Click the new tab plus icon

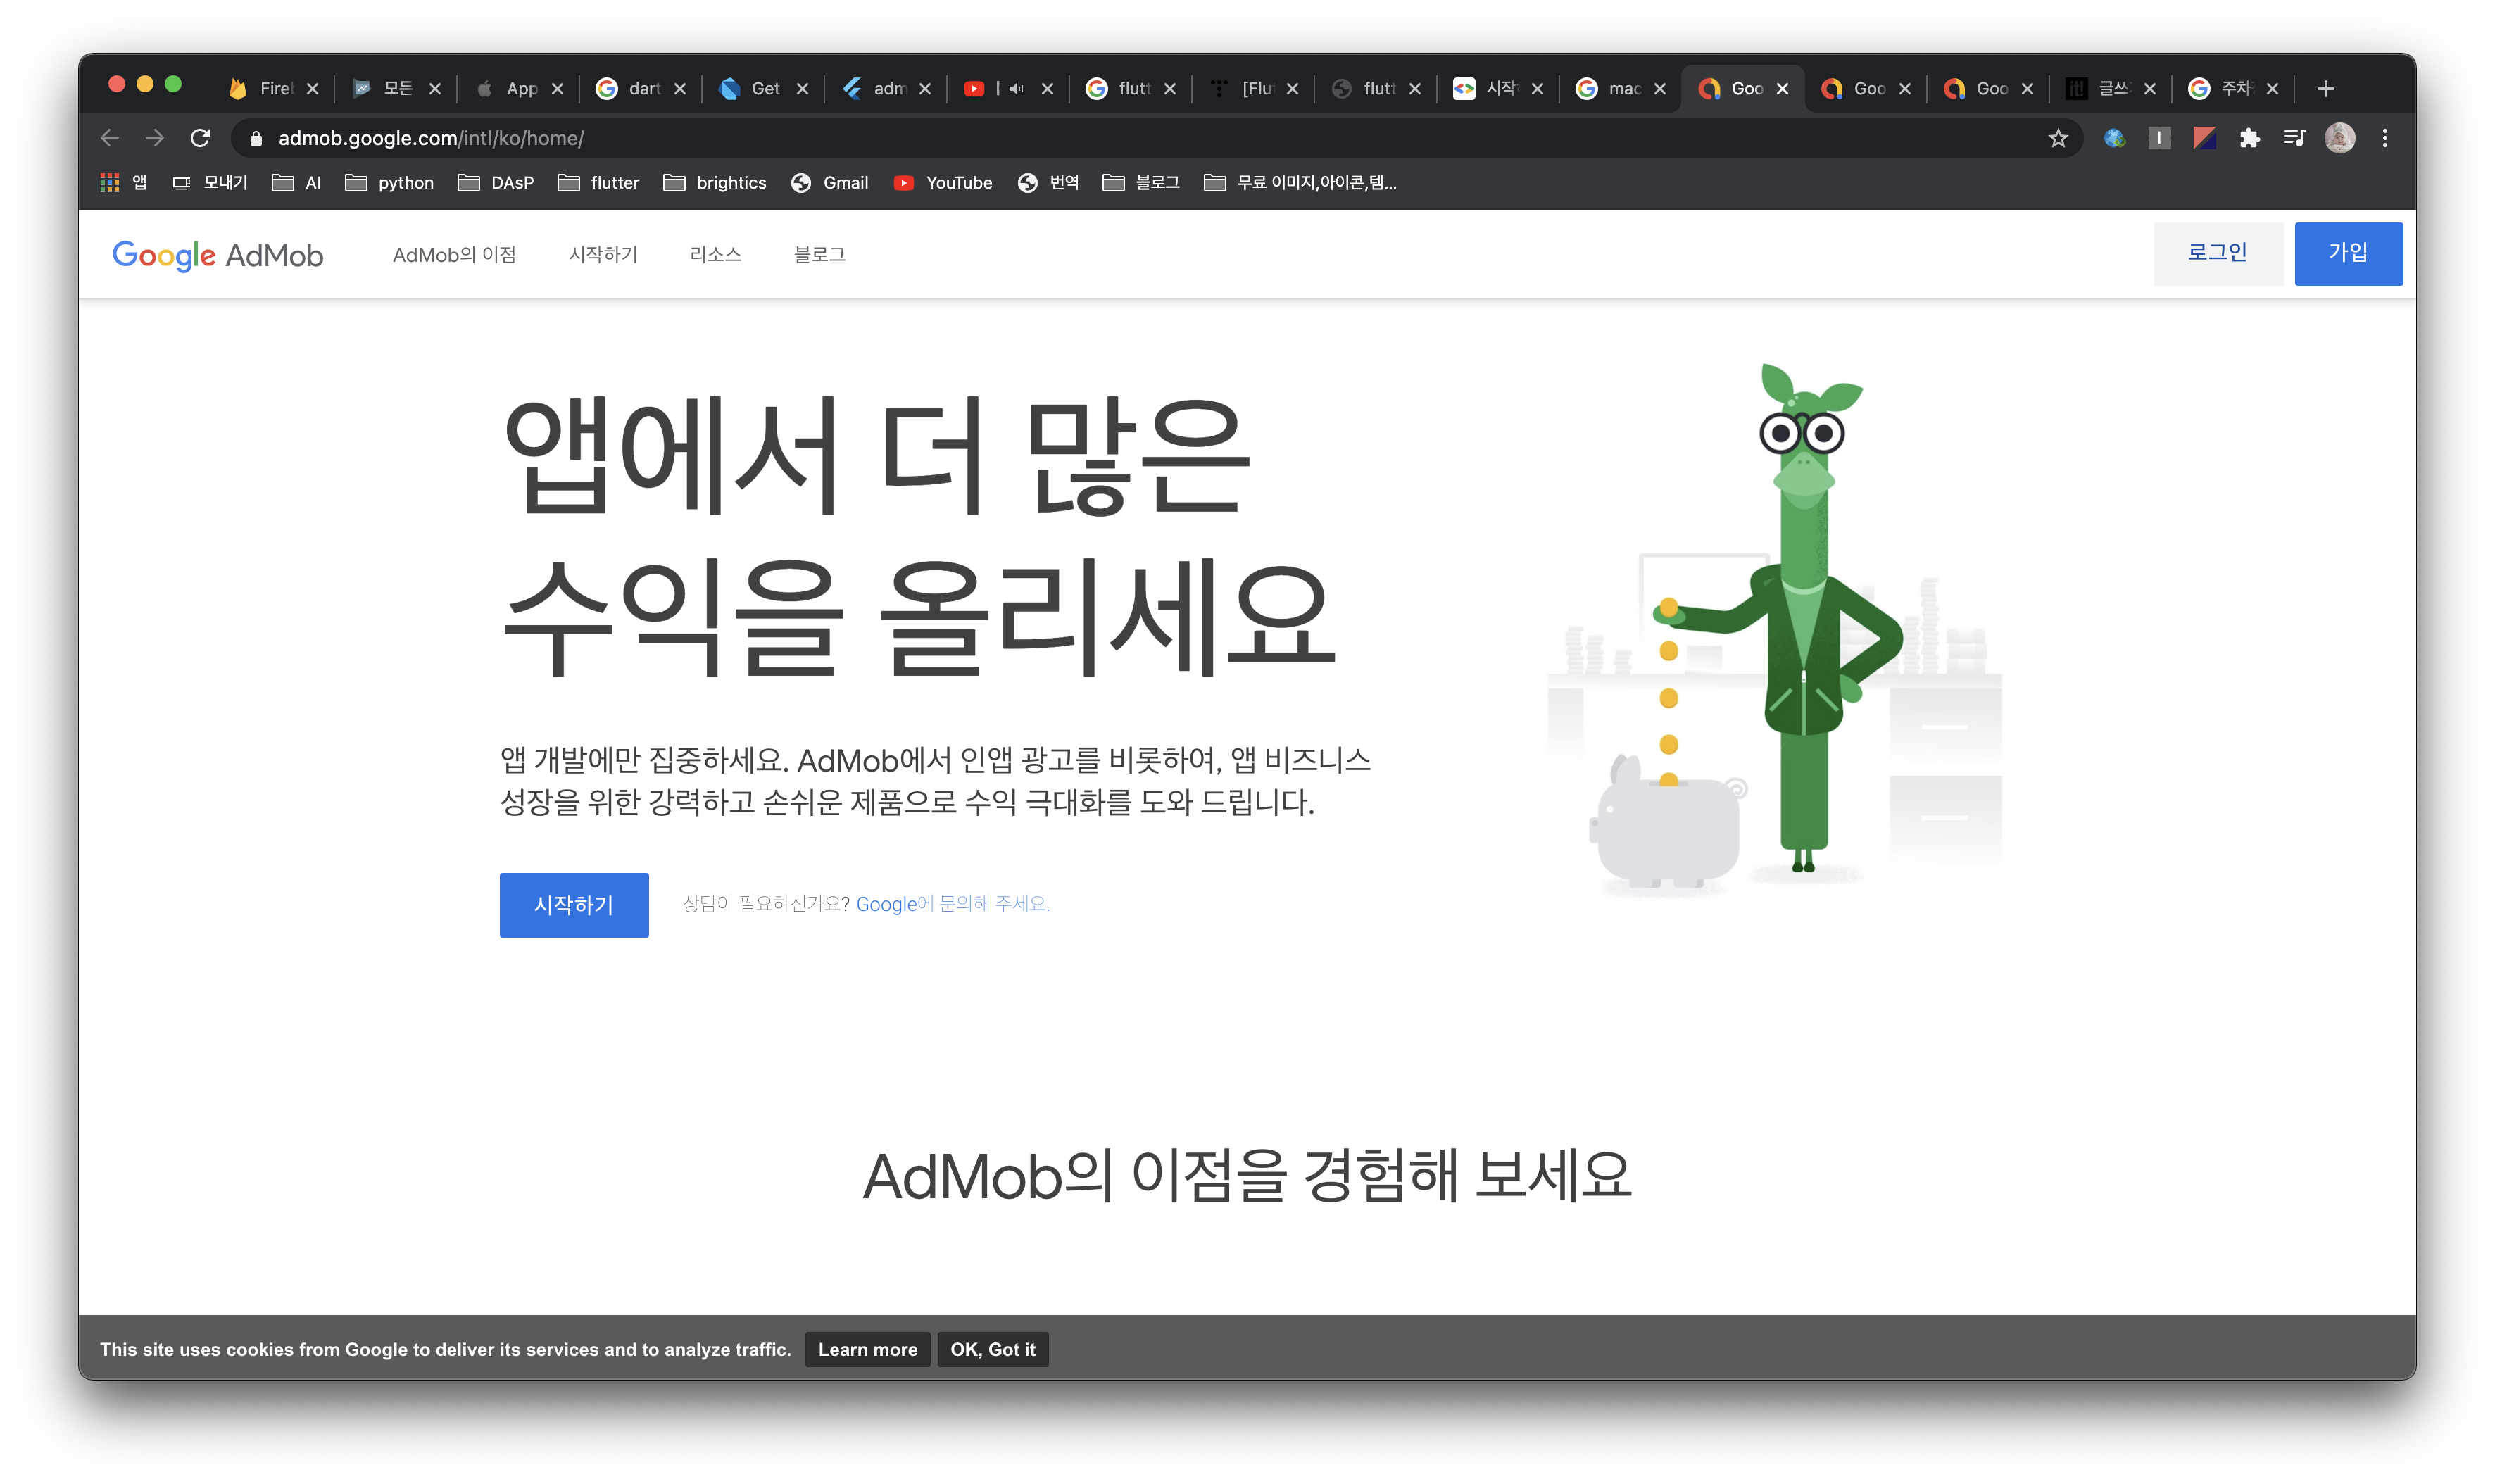[x=2326, y=89]
